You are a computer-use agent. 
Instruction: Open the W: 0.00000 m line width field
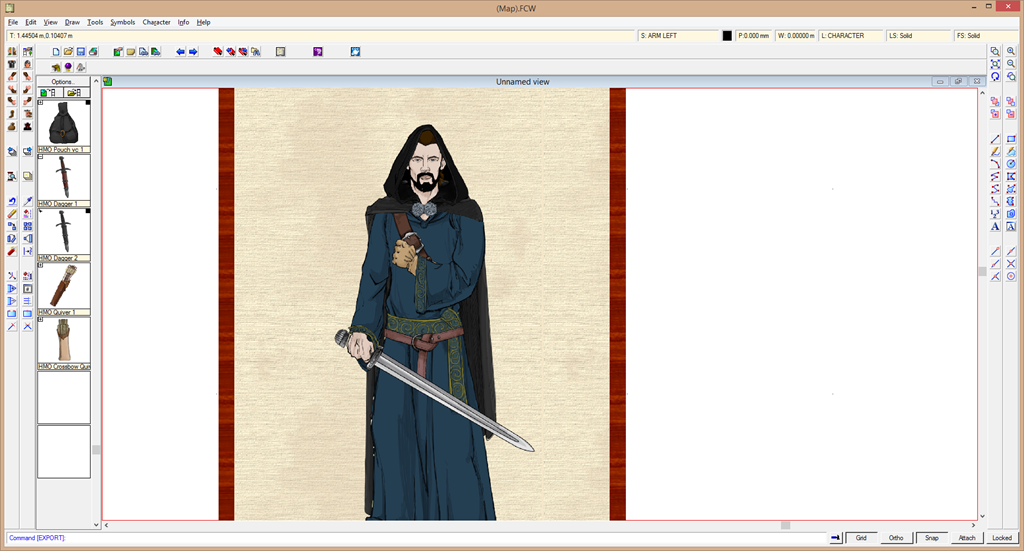(796, 36)
